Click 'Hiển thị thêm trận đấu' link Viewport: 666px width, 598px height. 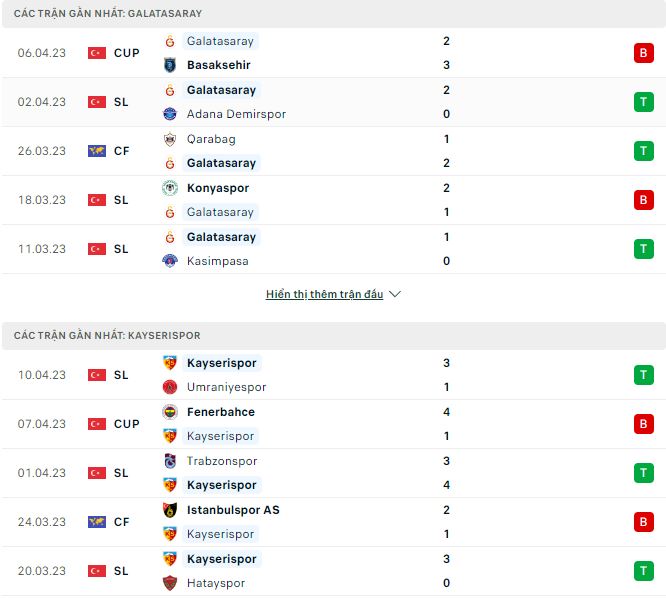click(324, 295)
